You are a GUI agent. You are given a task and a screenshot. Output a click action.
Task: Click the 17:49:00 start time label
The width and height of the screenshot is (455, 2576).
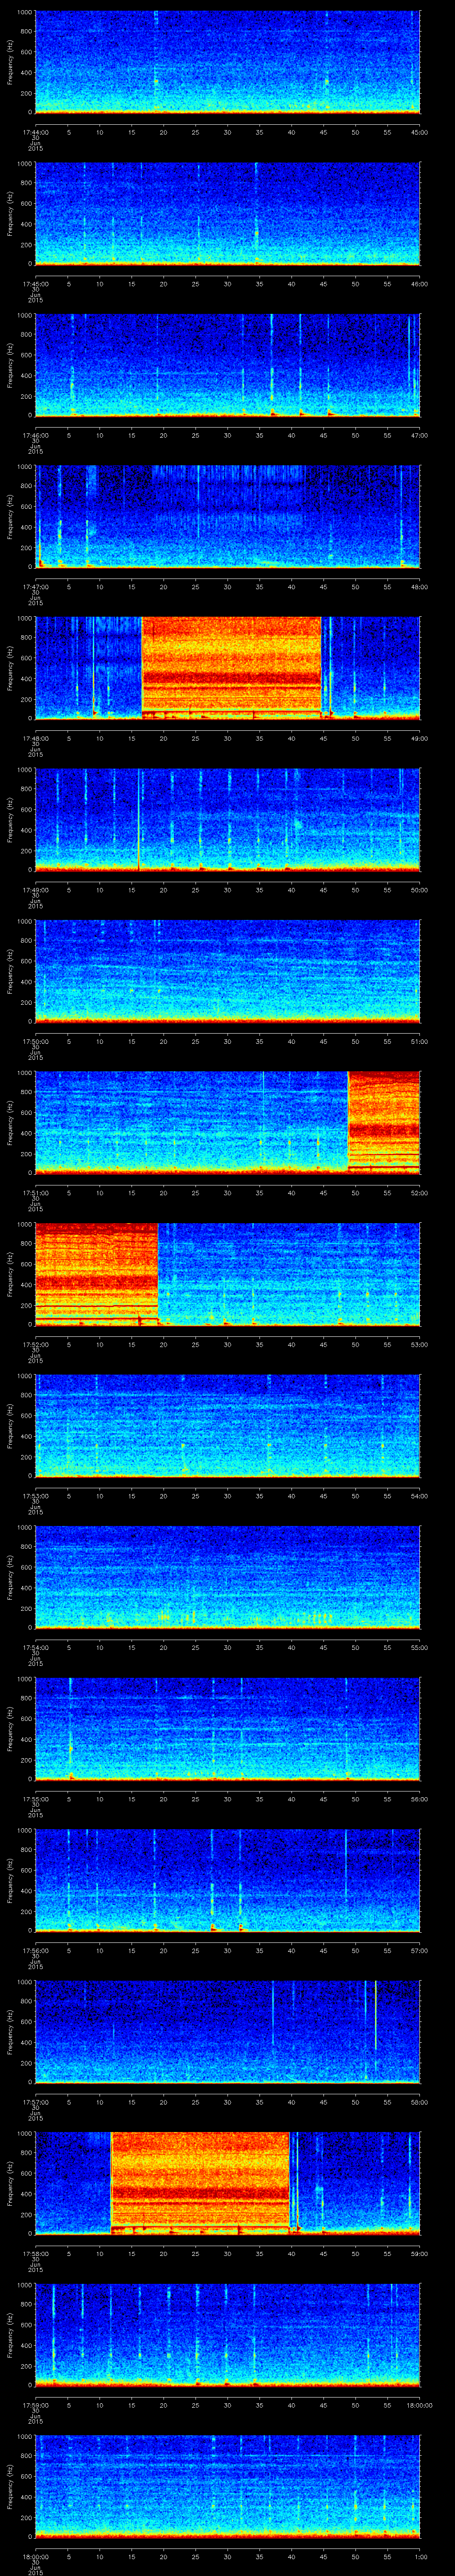(35, 890)
